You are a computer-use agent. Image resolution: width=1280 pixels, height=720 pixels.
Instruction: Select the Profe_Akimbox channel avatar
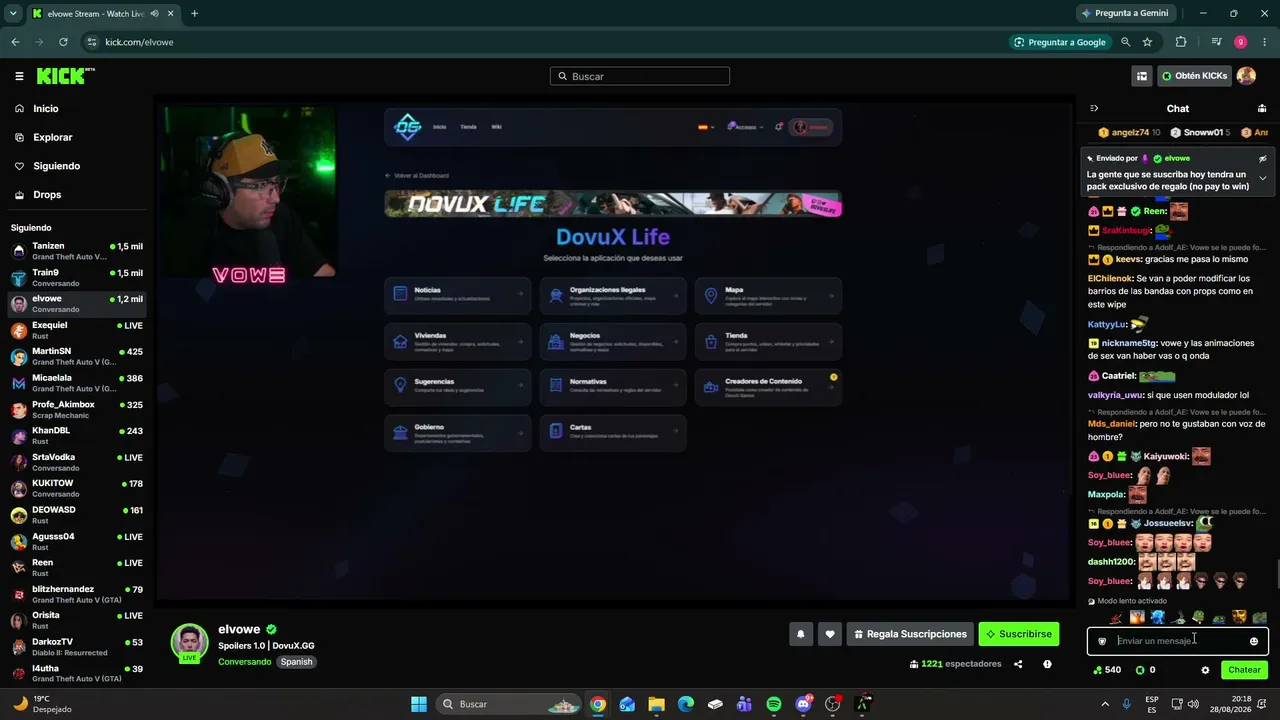[19, 409]
